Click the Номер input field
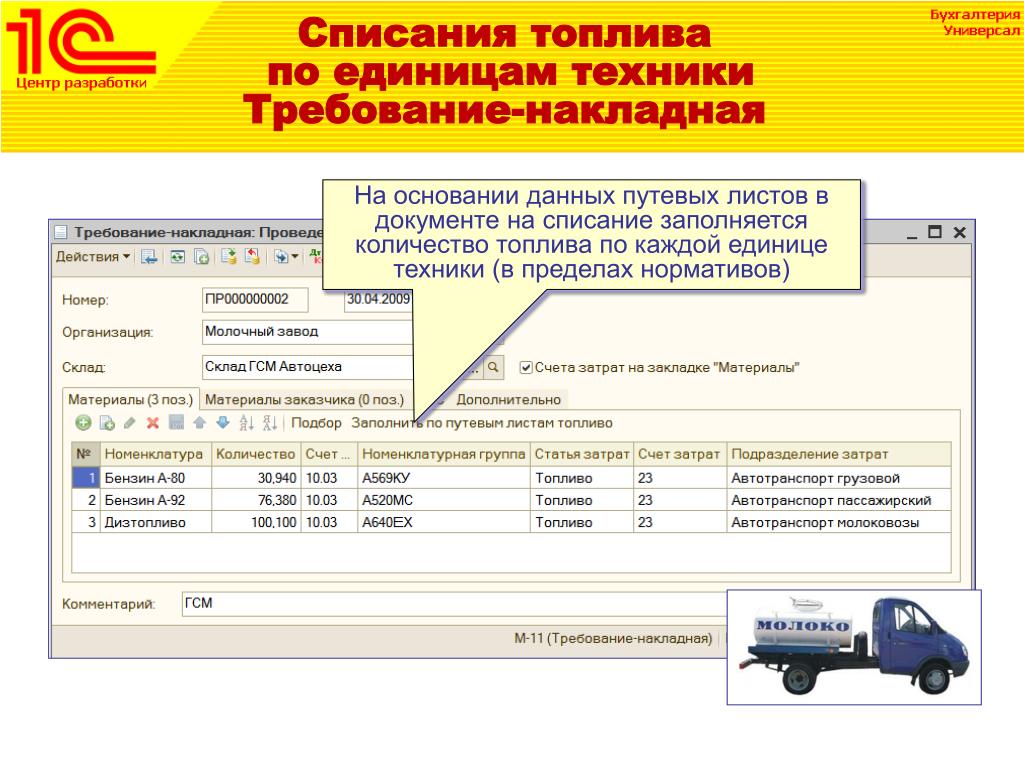The image size is (1024, 768). click(x=255, y=300)
